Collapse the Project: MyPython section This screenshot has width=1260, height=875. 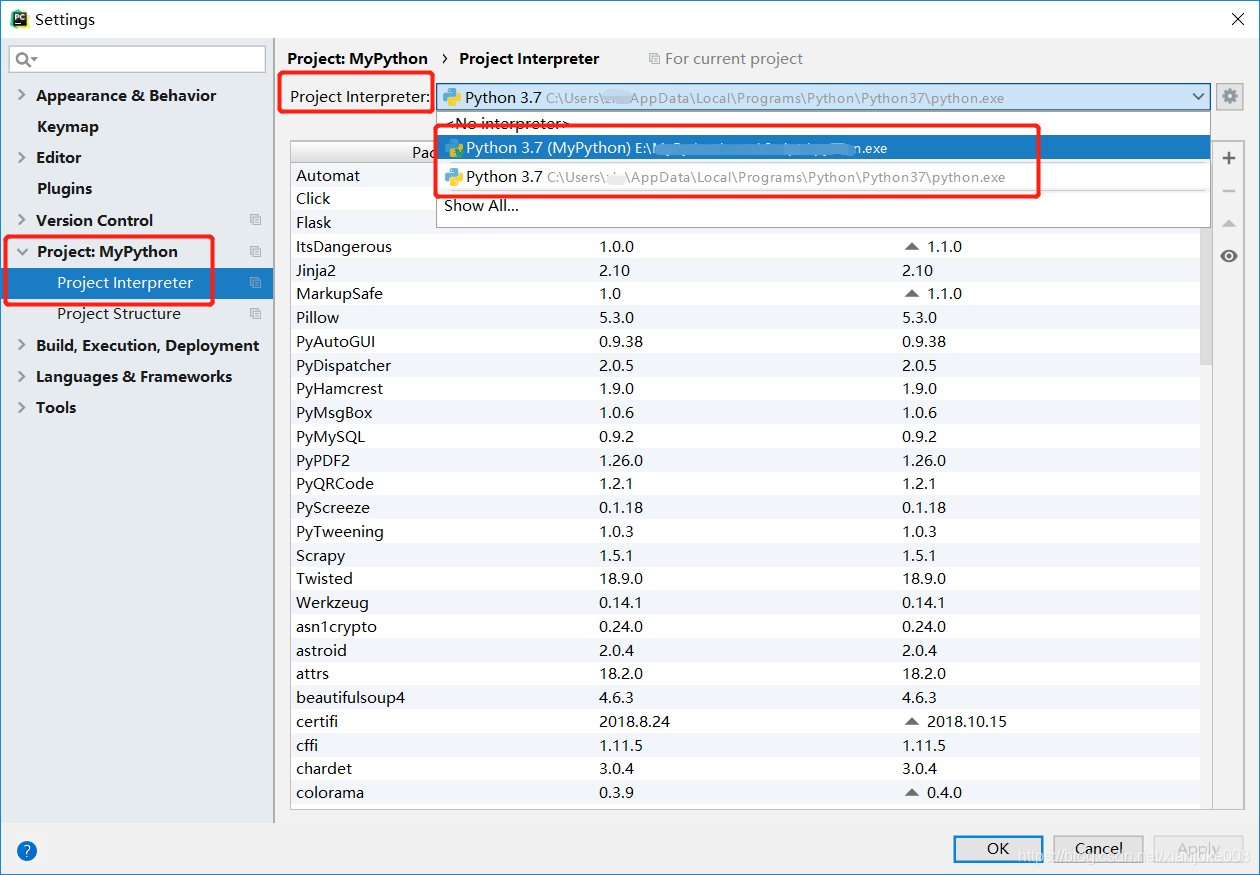pyautogui.click(x=22, y=251)
